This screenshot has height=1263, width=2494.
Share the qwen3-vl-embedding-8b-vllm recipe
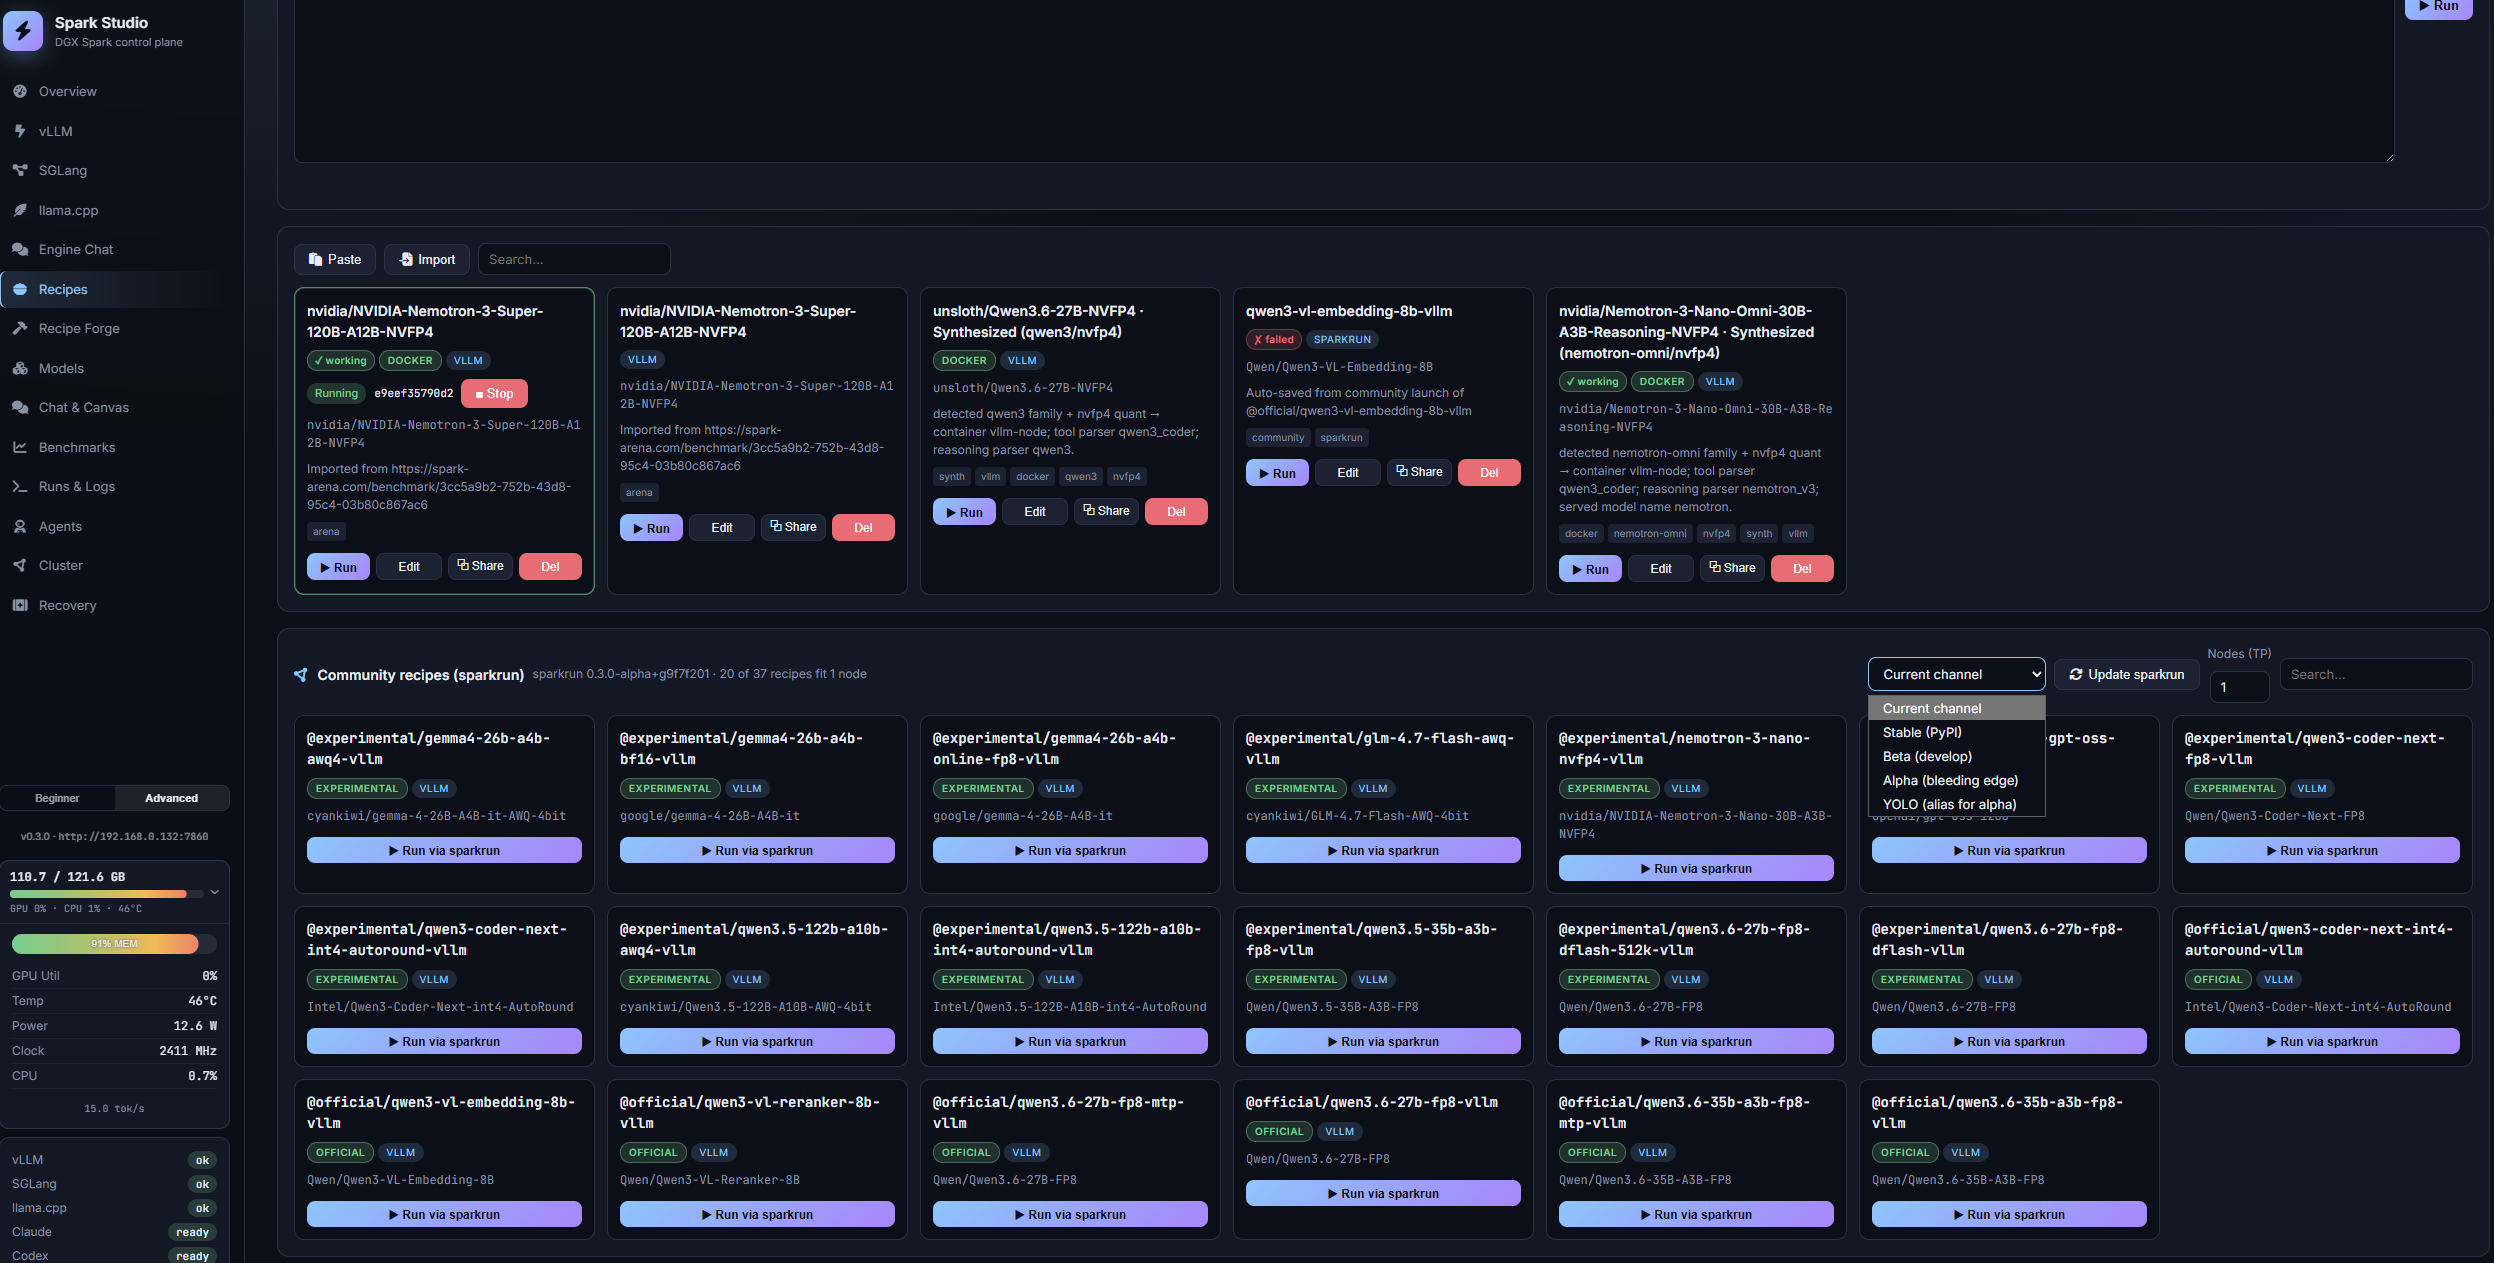click(x=1420, y=472)
